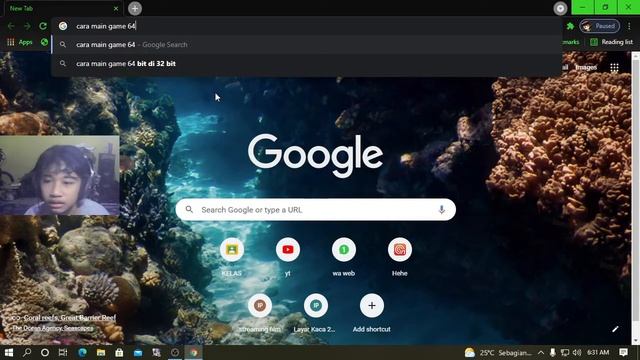Expand hidden system tray icons
This screenshot has height=360, width=640.
[541, 353]
